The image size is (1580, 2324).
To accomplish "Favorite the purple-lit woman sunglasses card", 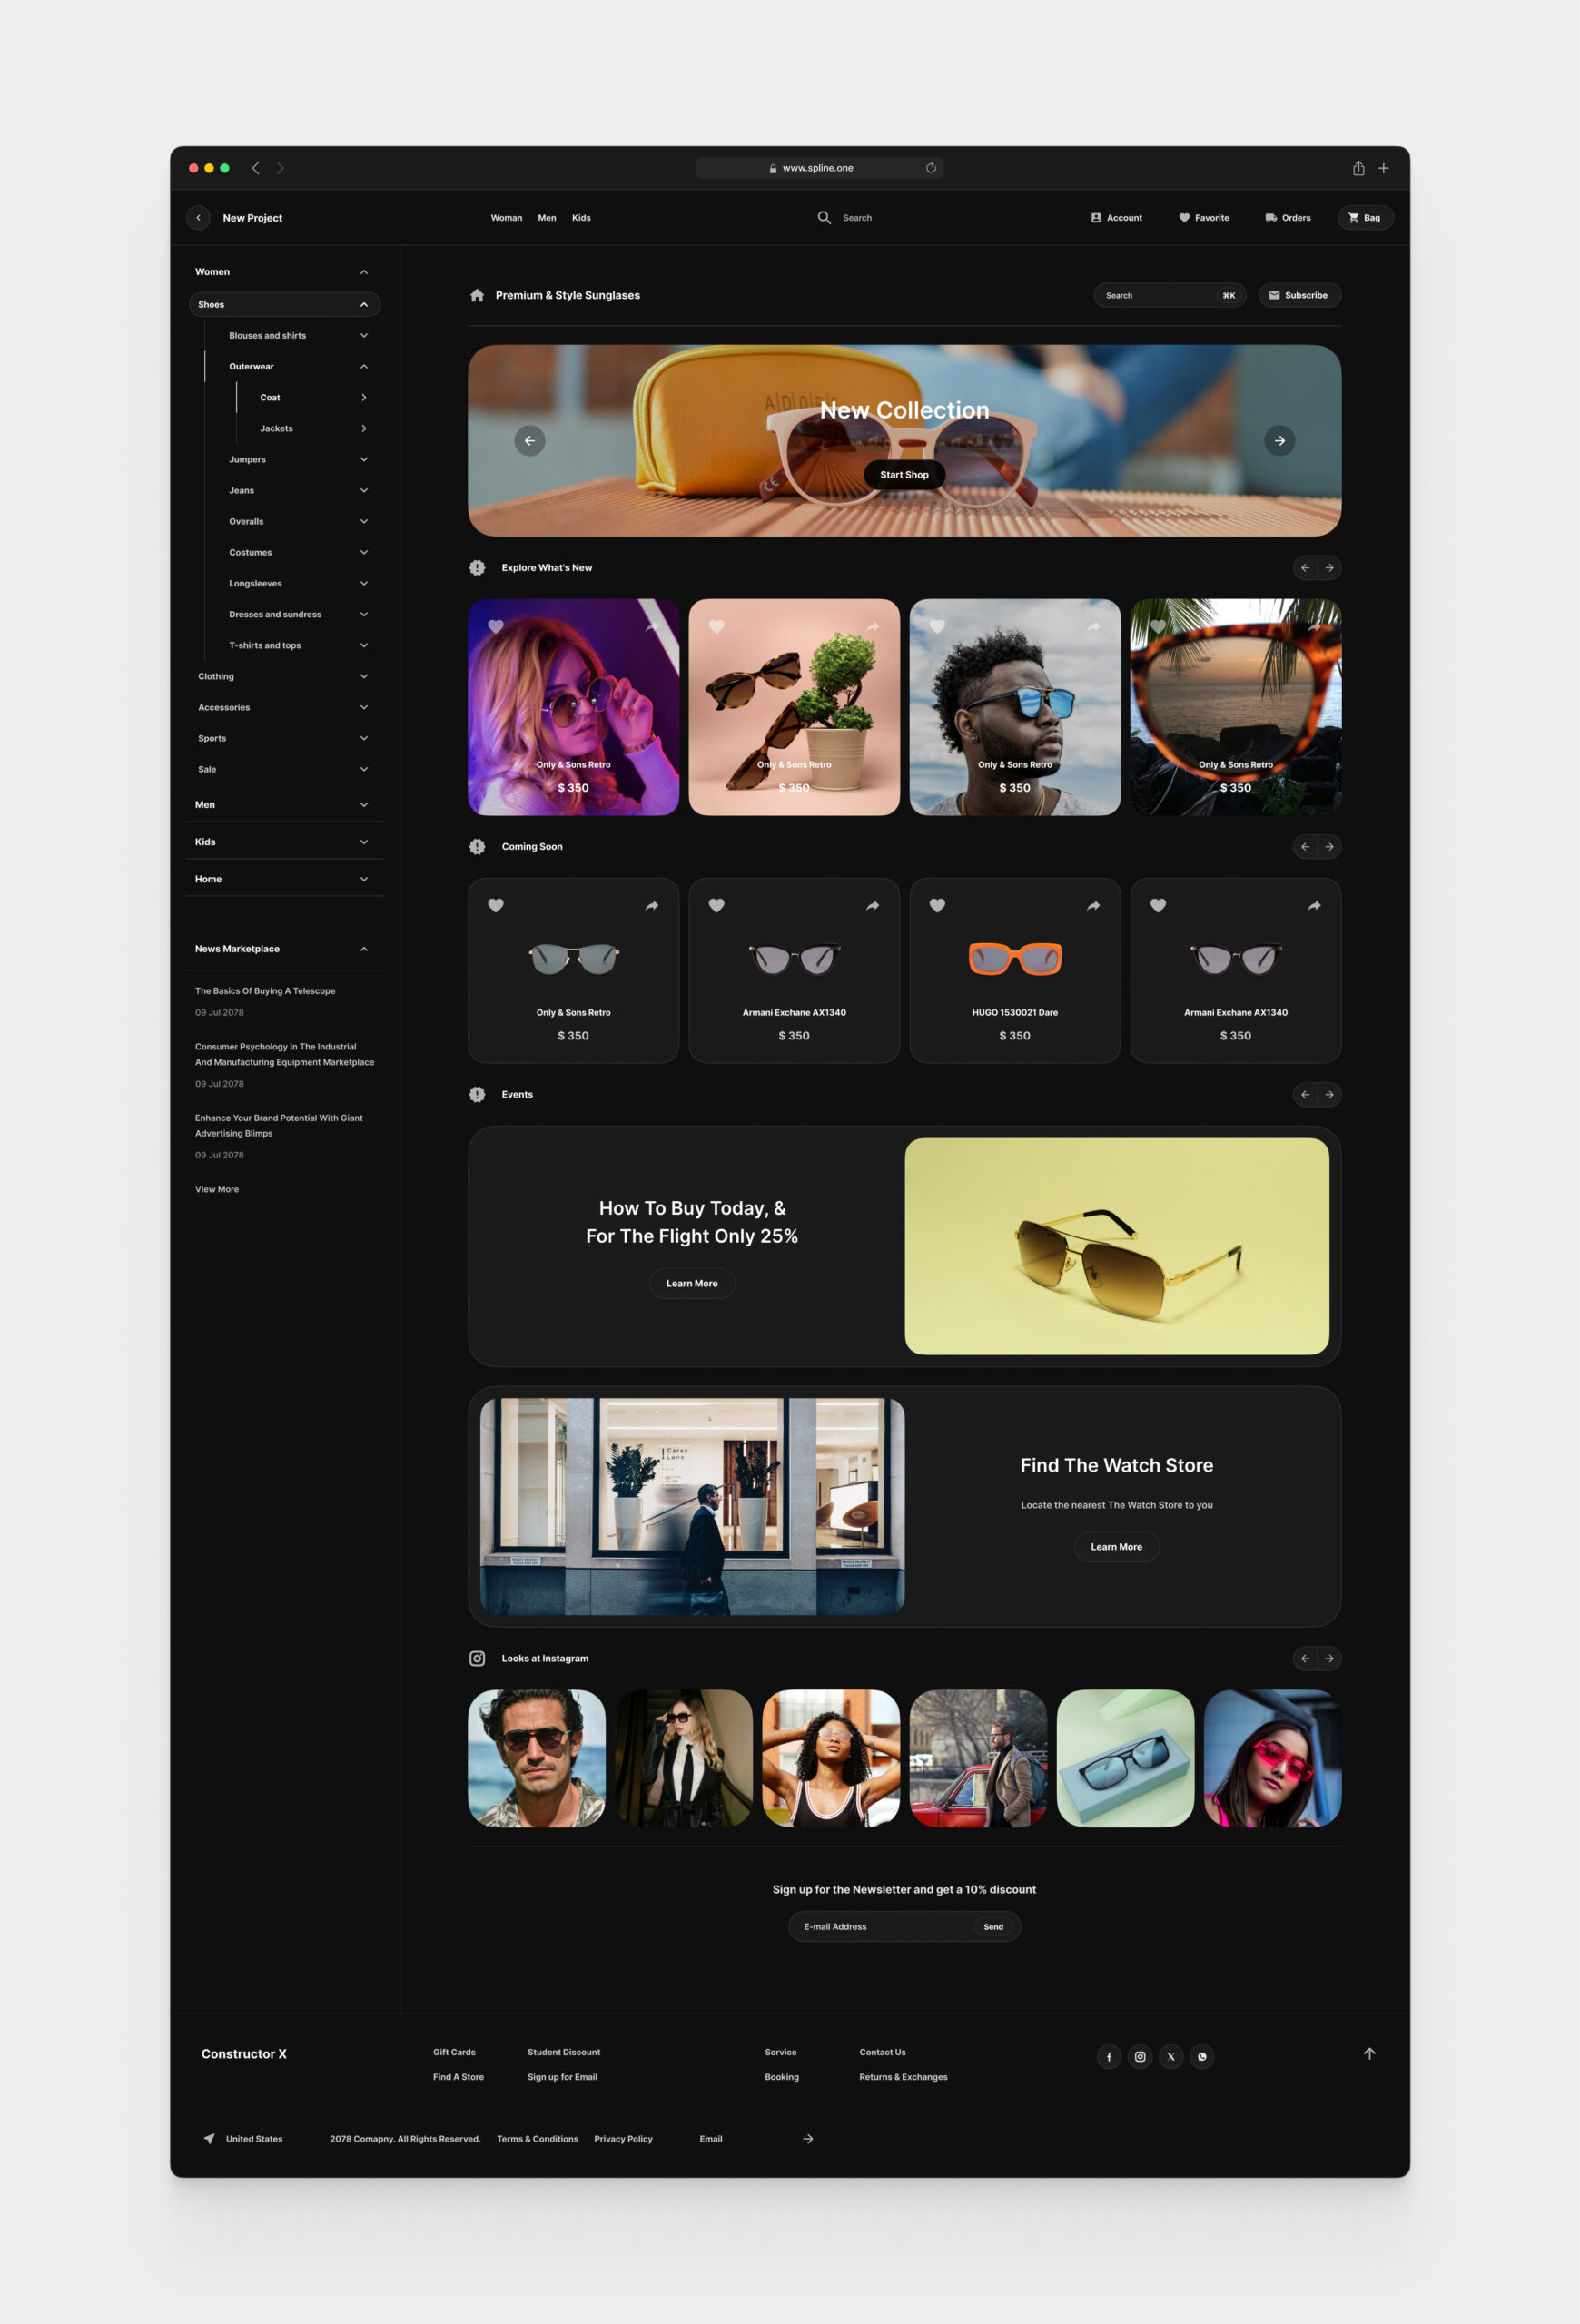I will (x=496, y=627).
